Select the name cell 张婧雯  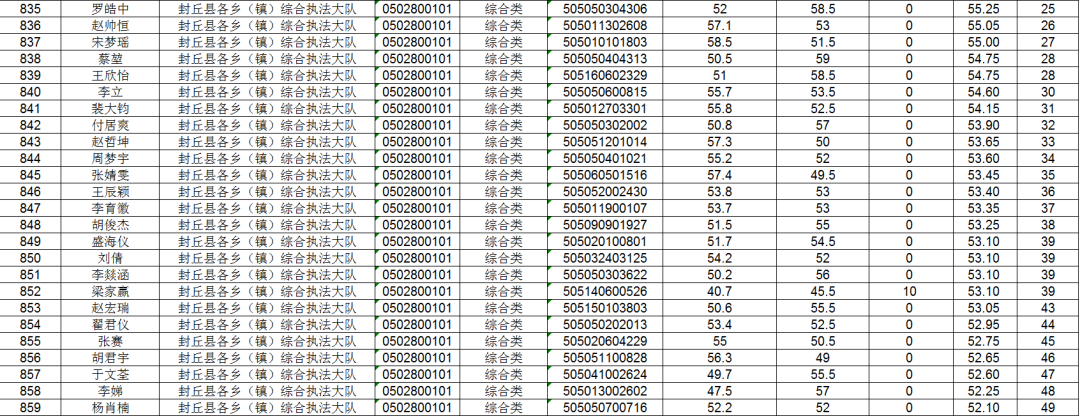[110, 175]
